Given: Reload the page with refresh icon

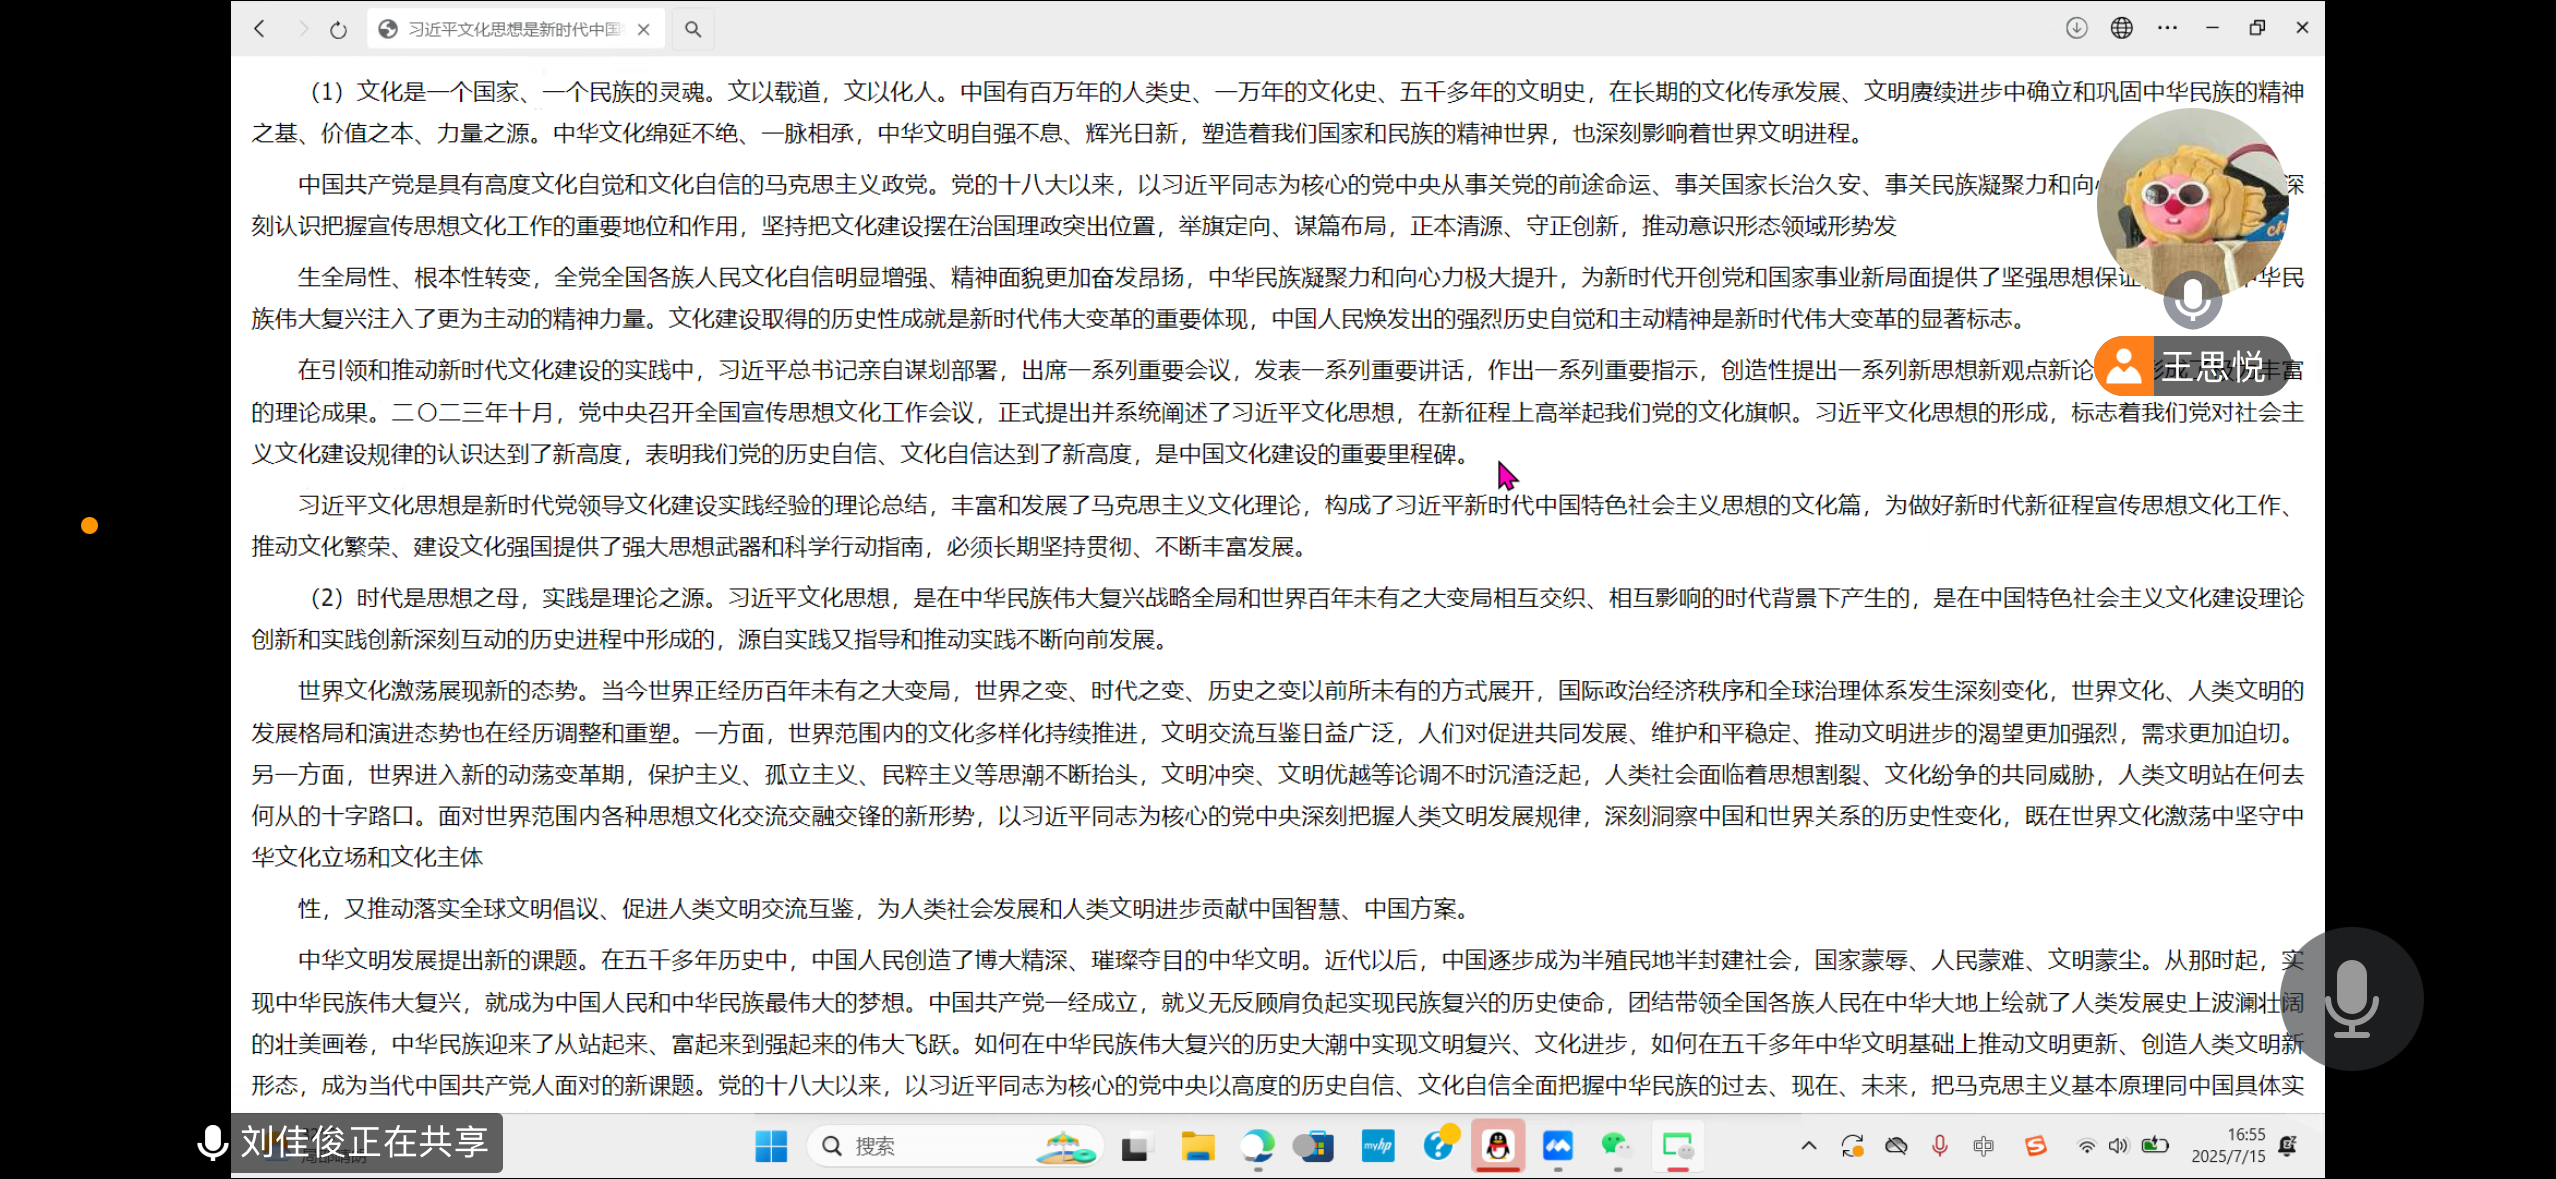Looking at the screenshot, I should coord(338,30).
